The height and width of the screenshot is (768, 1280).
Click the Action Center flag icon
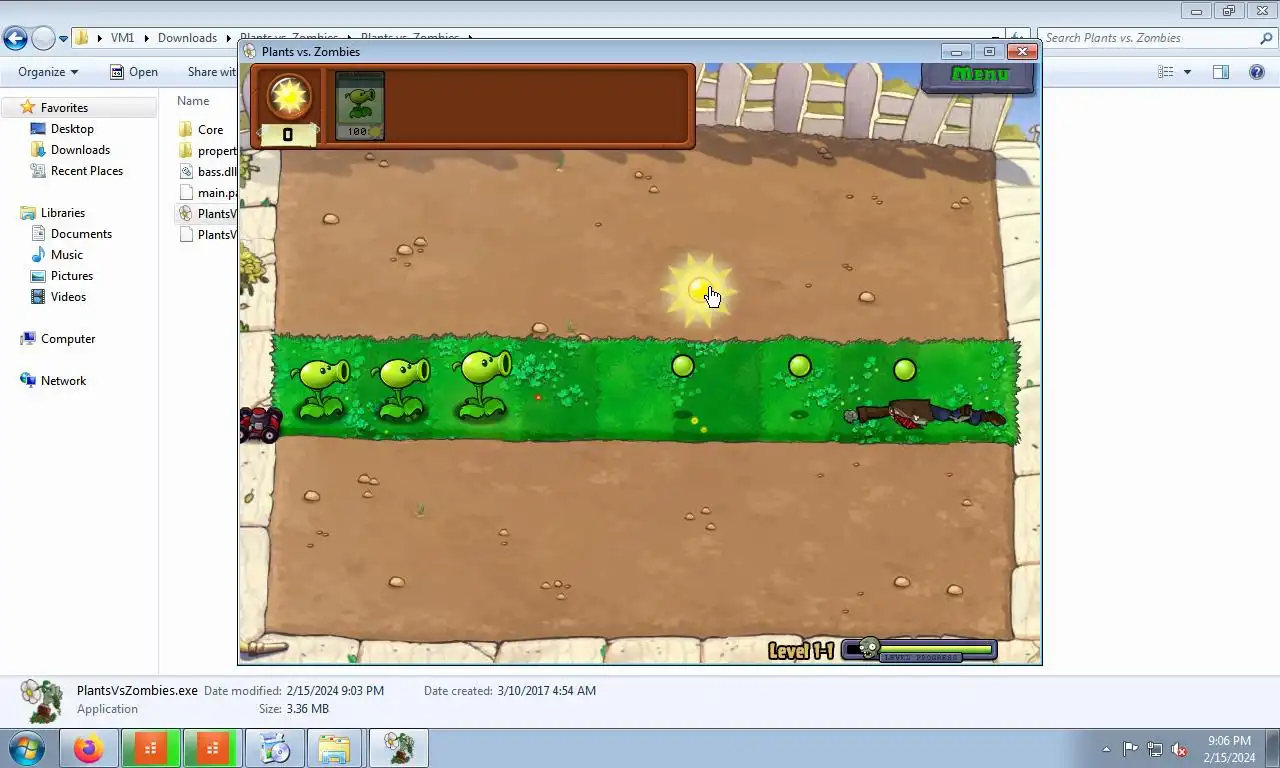(1130, 749)
